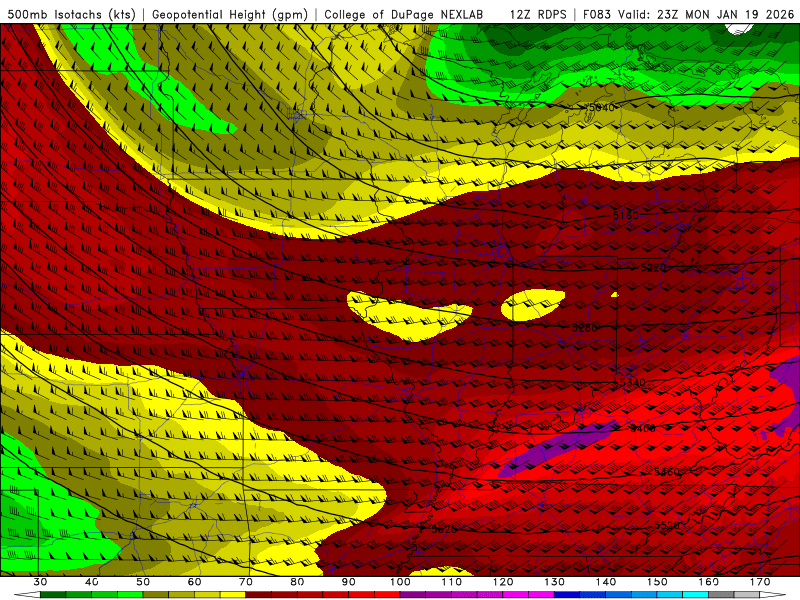Click the 30 value on the color scale
The image size is (800, 600).
pyautogui.click(x=40, y=582)
